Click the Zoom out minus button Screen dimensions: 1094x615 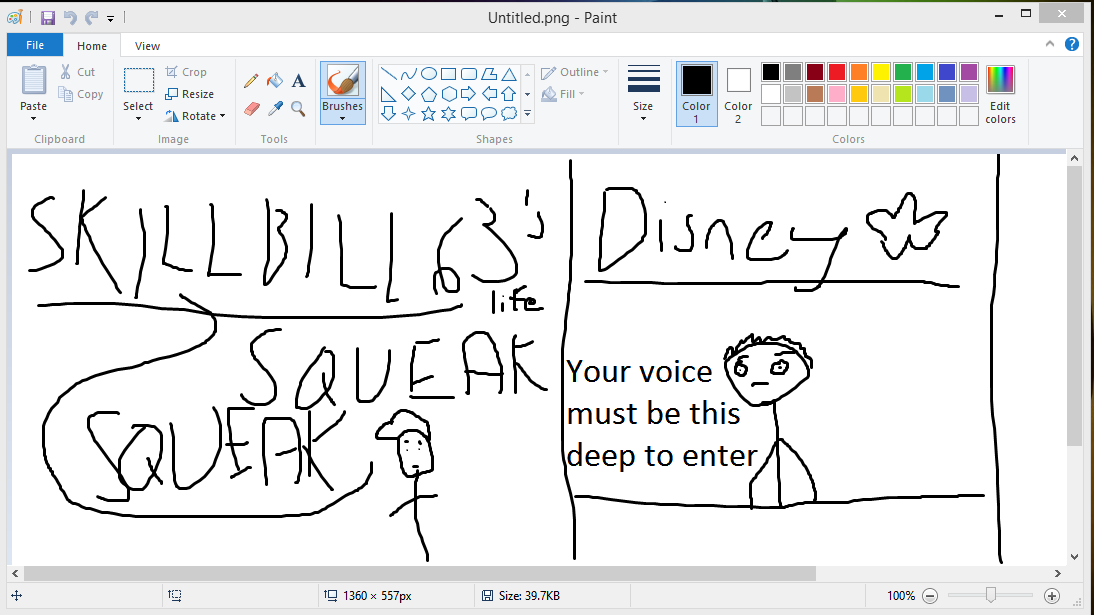930,595
